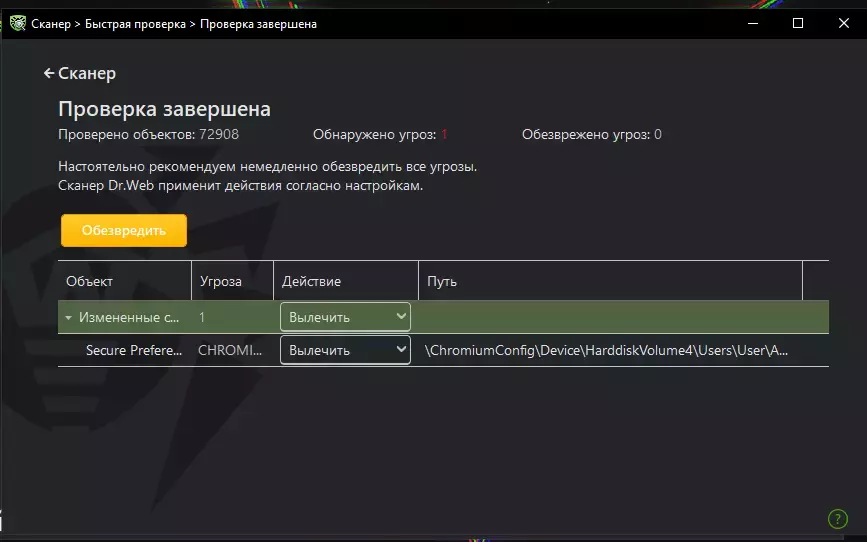The image size is (867, 542).
Task: Click the Dr.Web spider icon in title bar
Action: 18,24
